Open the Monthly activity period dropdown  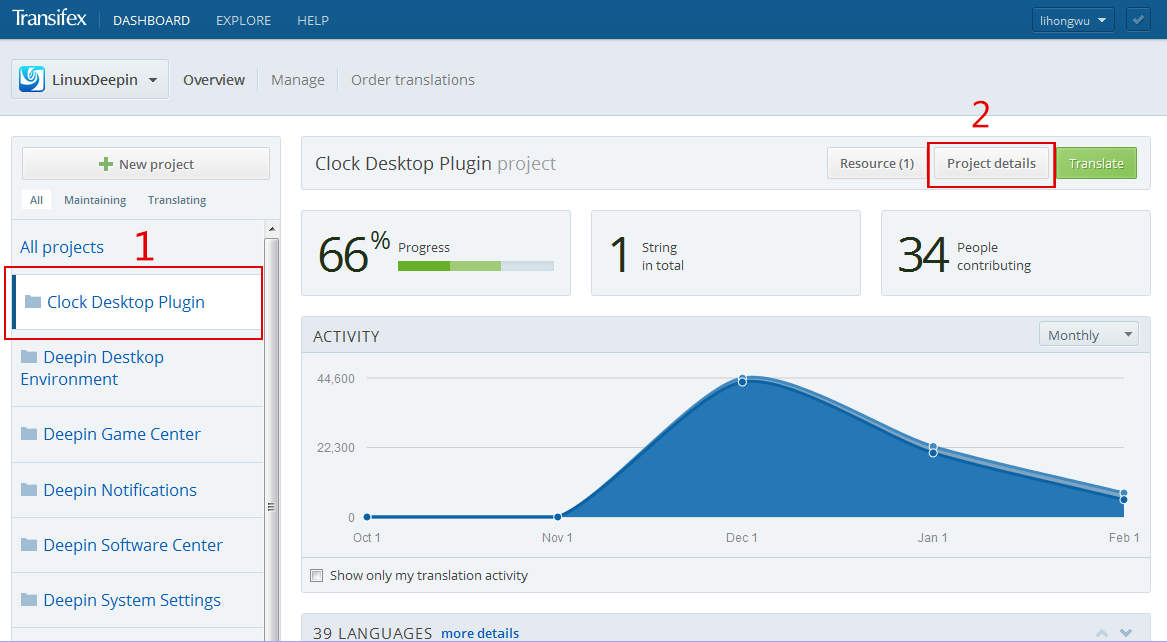click(1088, 335)
